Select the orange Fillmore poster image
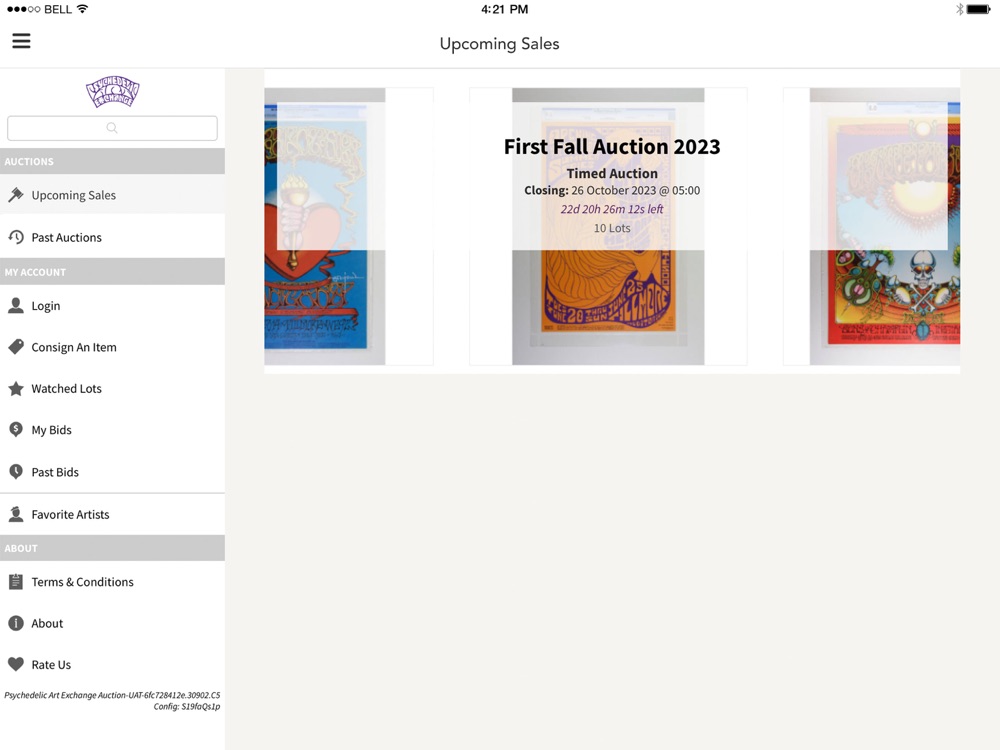 [608, 226]
